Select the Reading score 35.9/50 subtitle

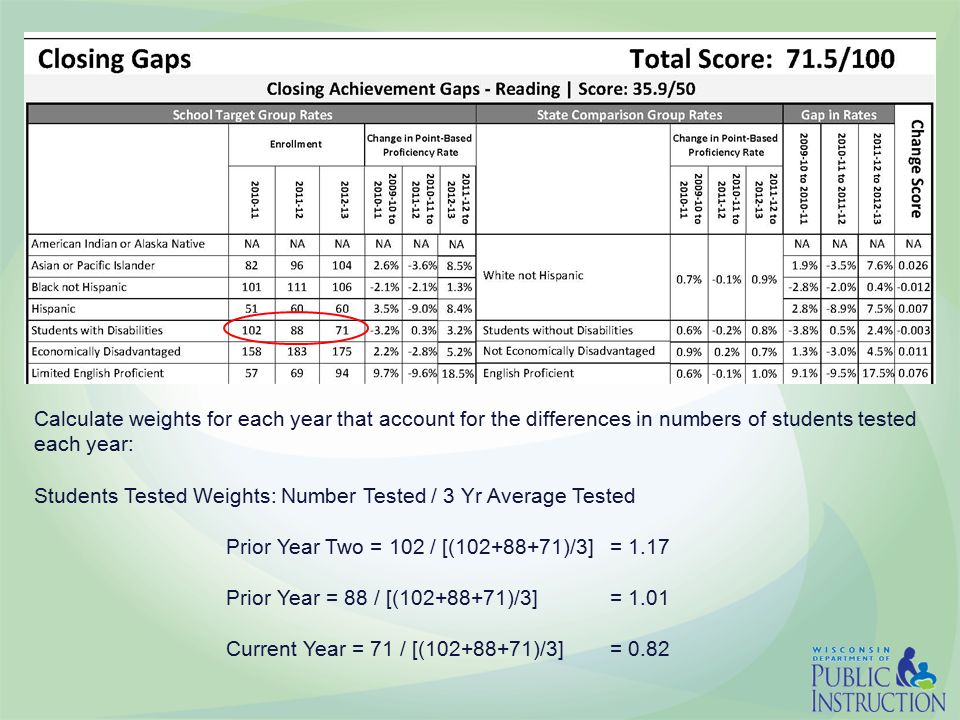coord(481,89)
